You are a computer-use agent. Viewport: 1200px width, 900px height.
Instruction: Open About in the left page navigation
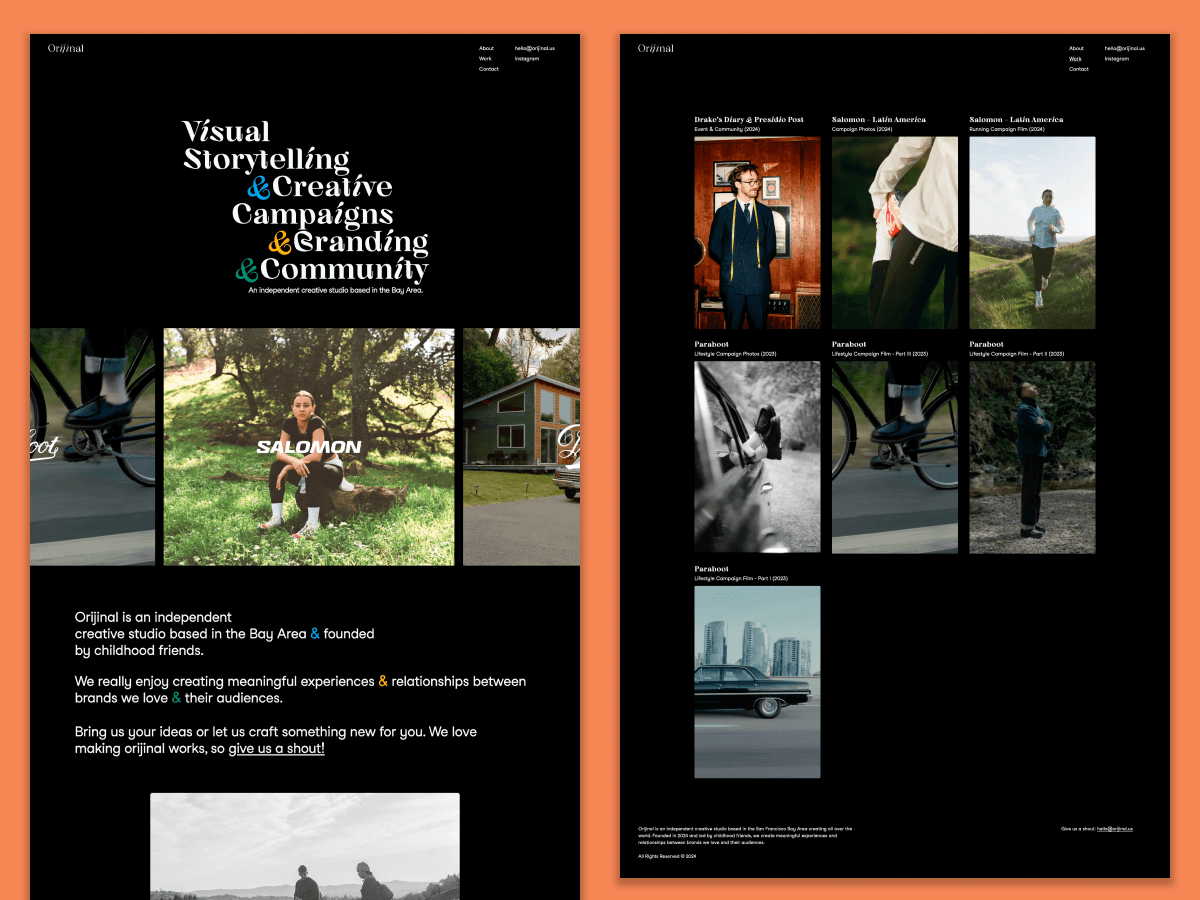click(486, 48)
